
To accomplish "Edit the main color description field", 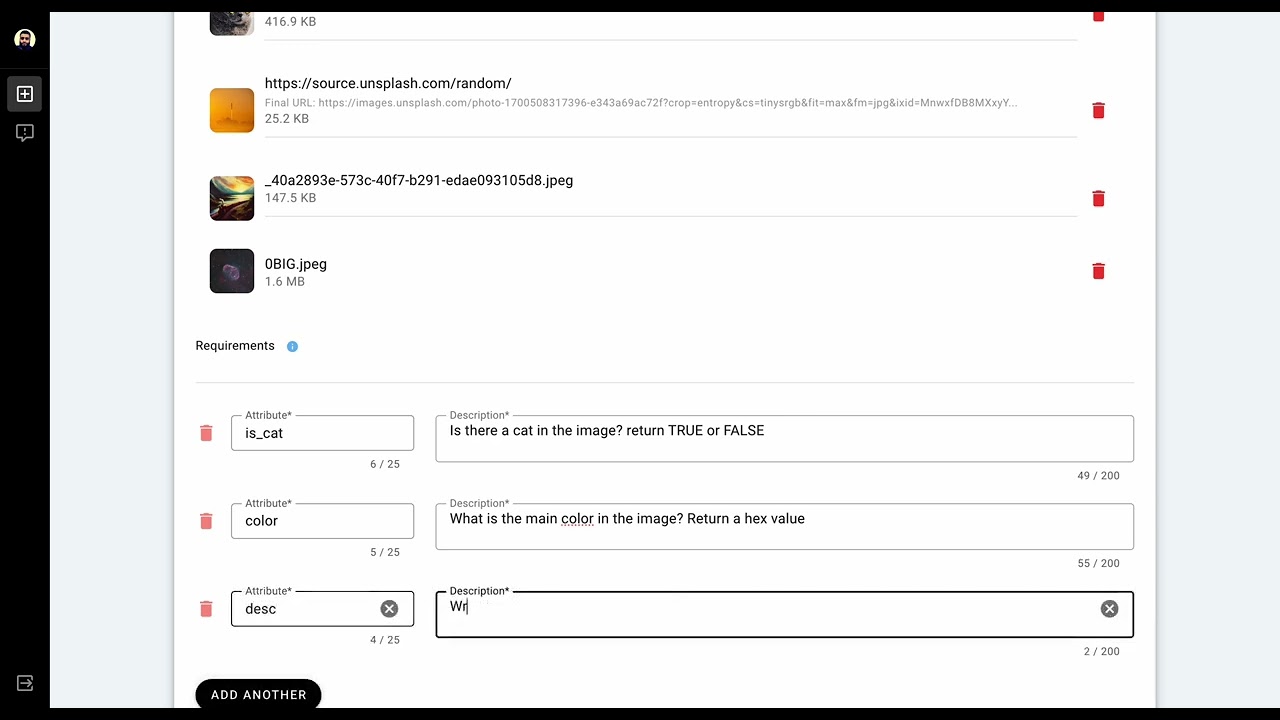I will click(785, 526).
